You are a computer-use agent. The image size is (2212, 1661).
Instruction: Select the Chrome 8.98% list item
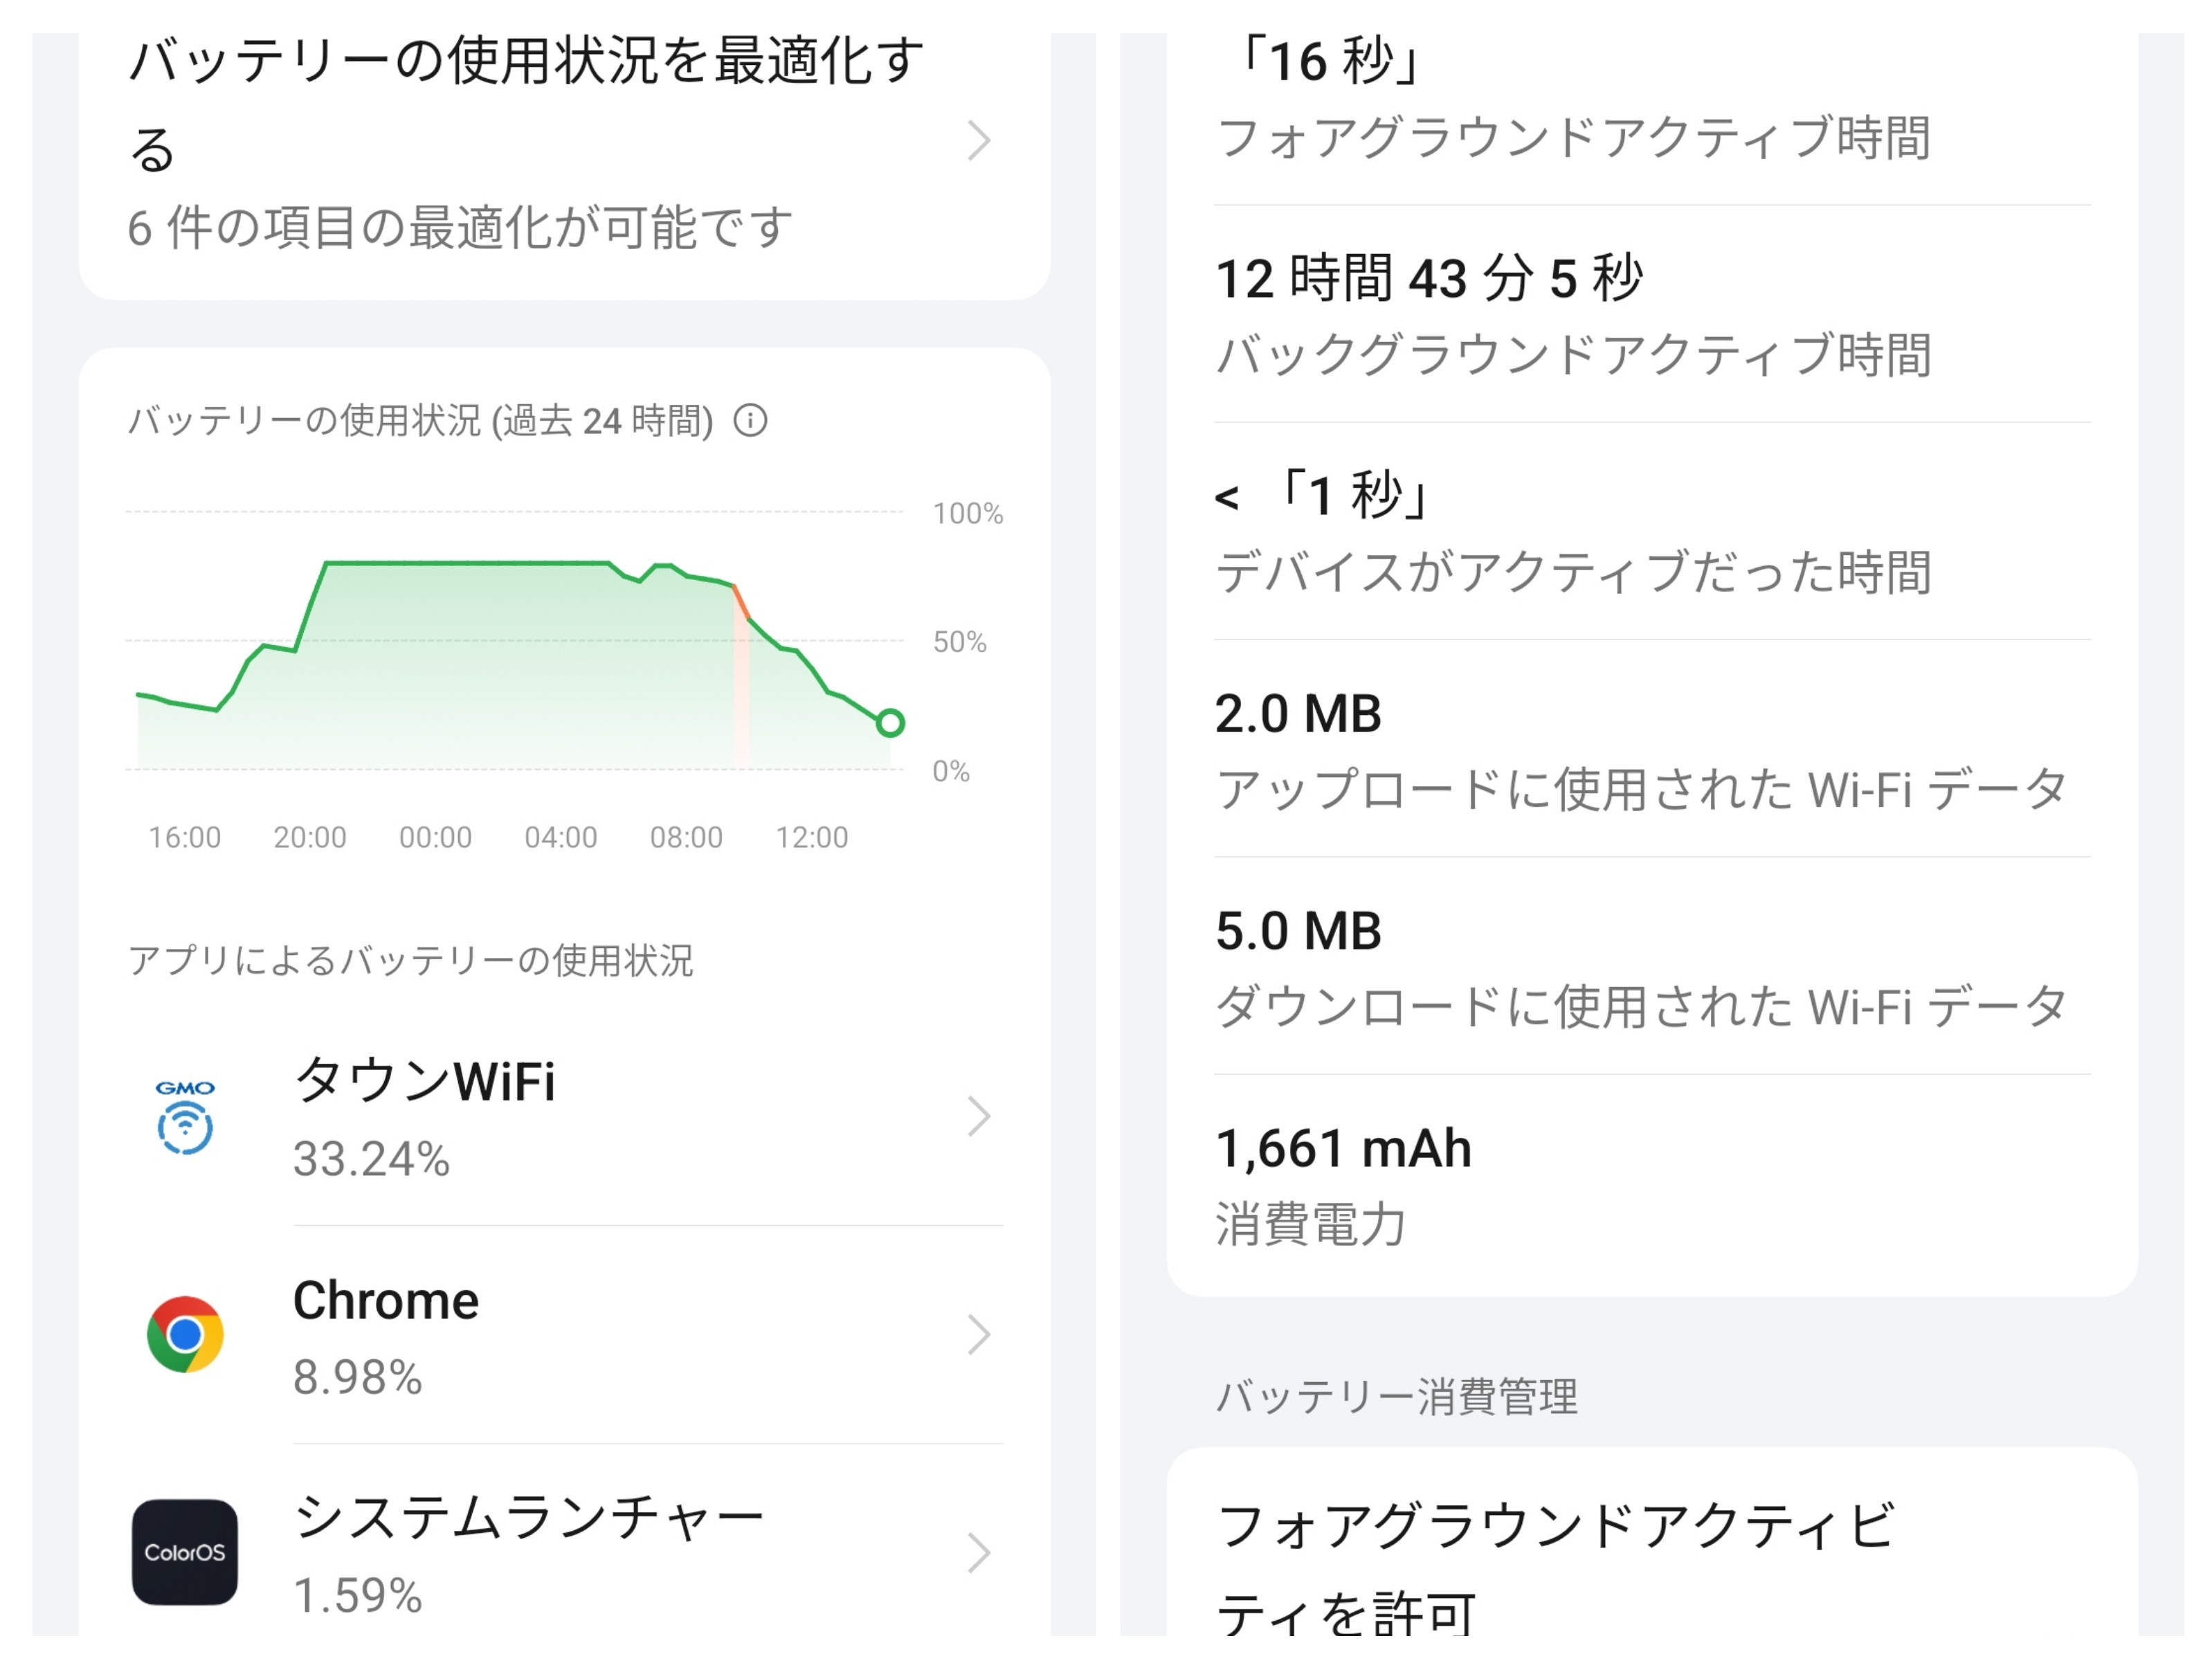point(600,1336)
